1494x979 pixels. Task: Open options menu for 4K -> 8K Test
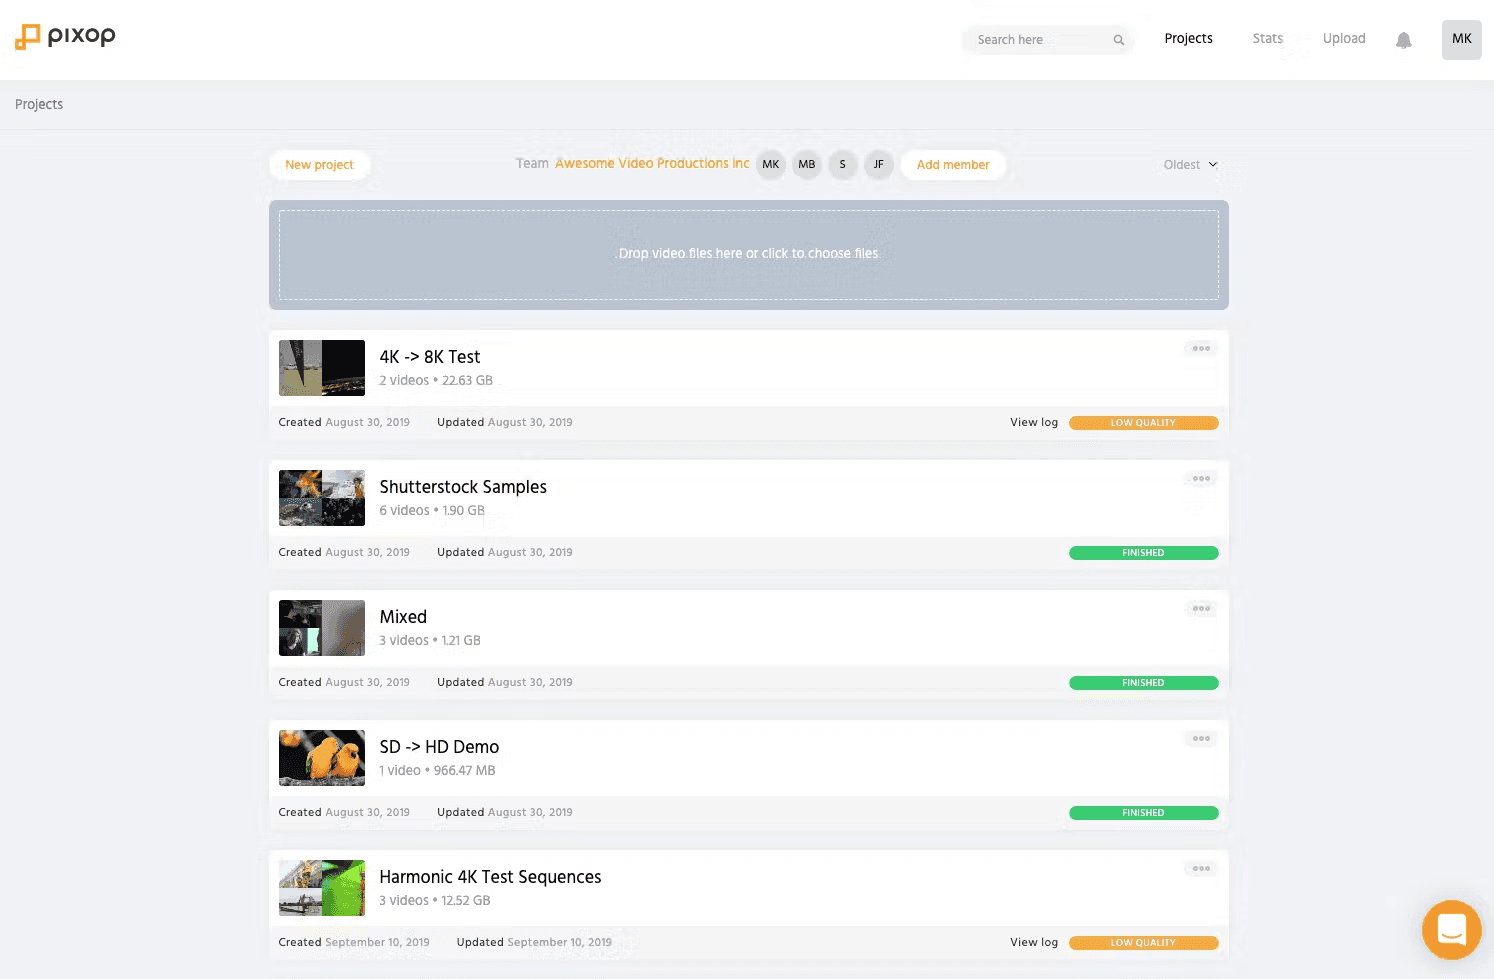coord(1201,349)
